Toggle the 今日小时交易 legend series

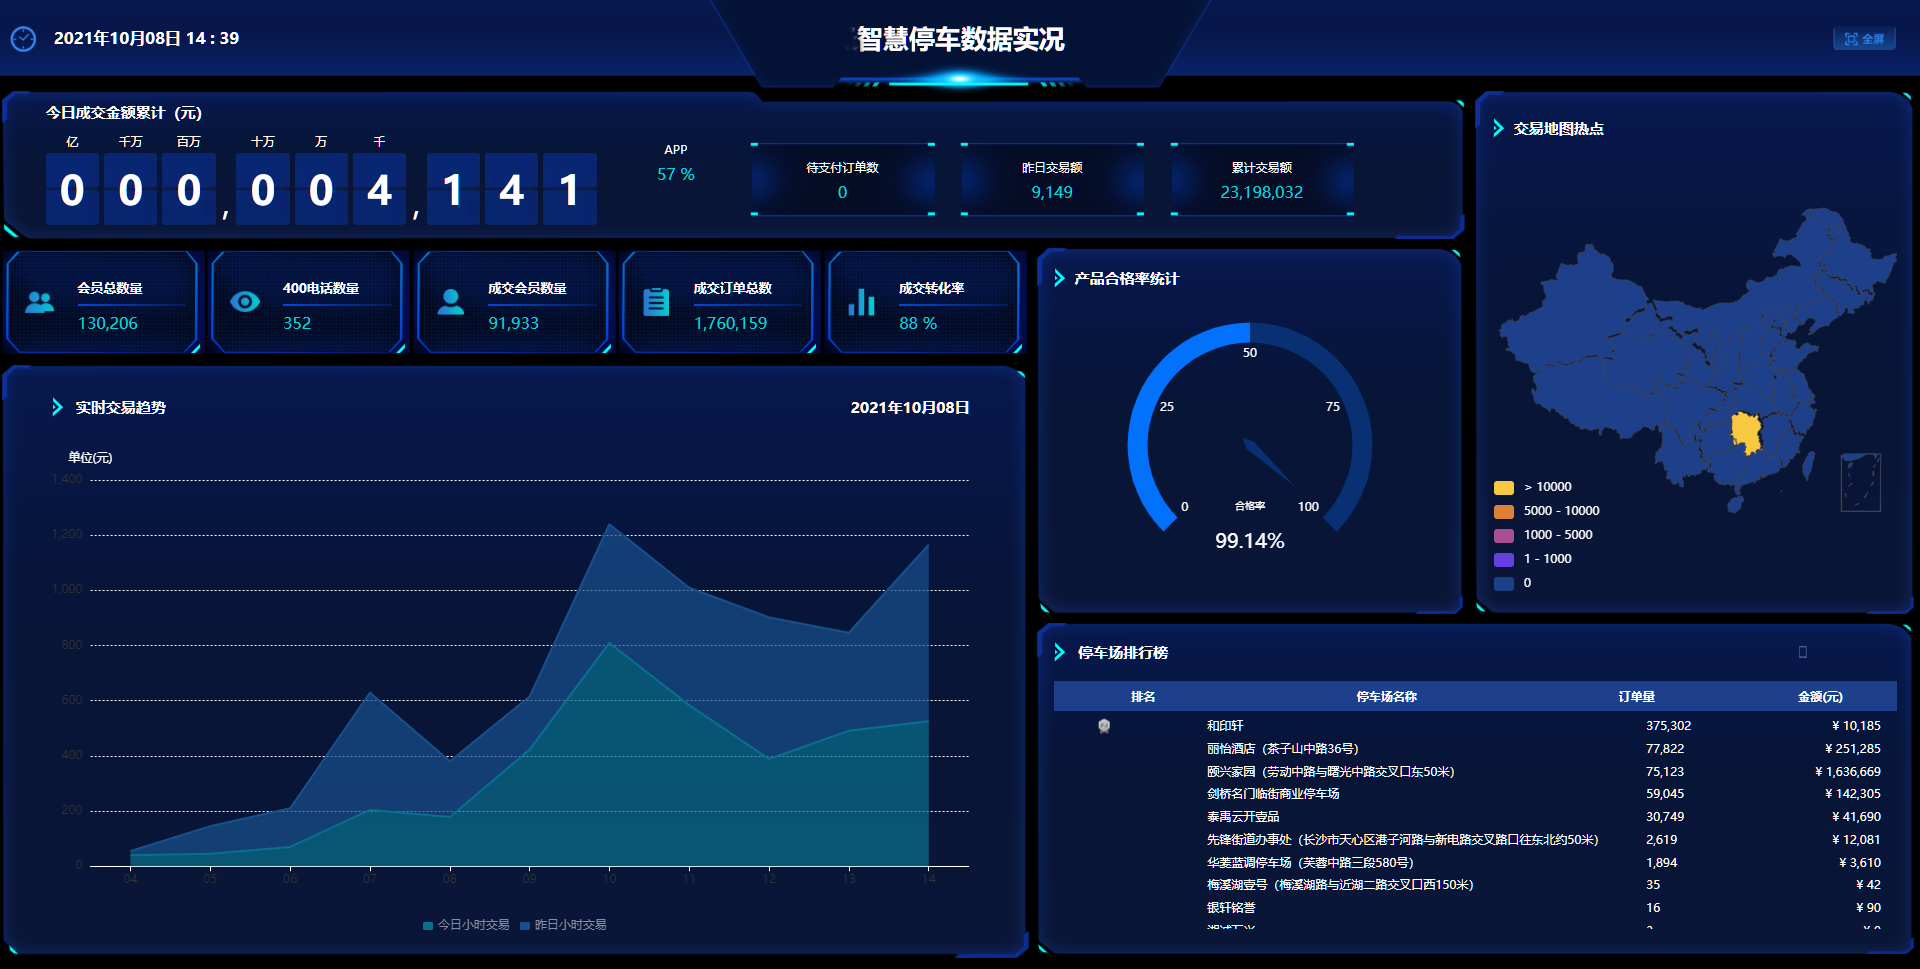coord(466,925)
